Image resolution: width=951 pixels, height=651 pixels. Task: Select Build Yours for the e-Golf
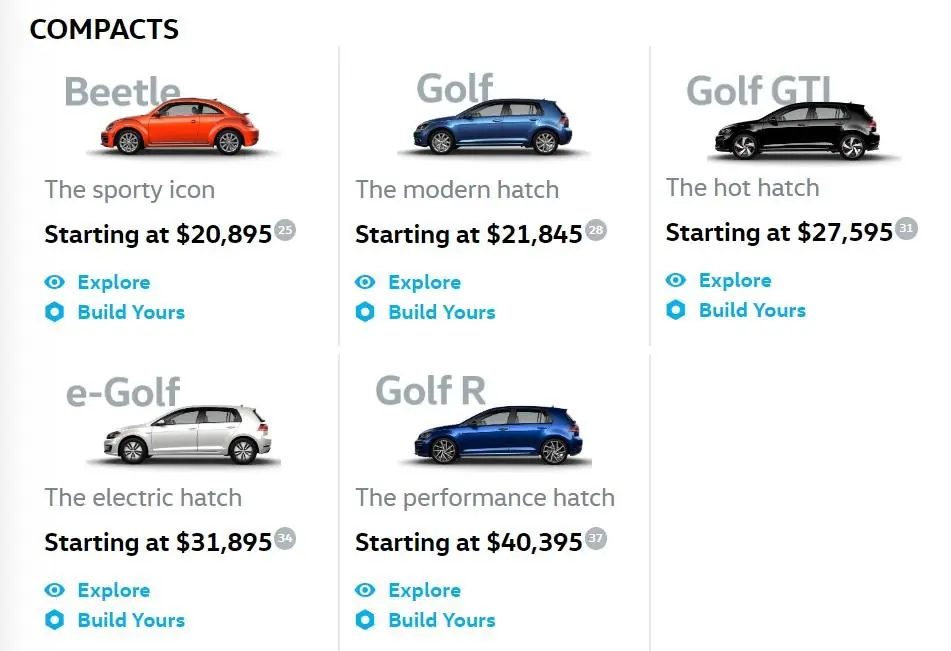(132, 620)
